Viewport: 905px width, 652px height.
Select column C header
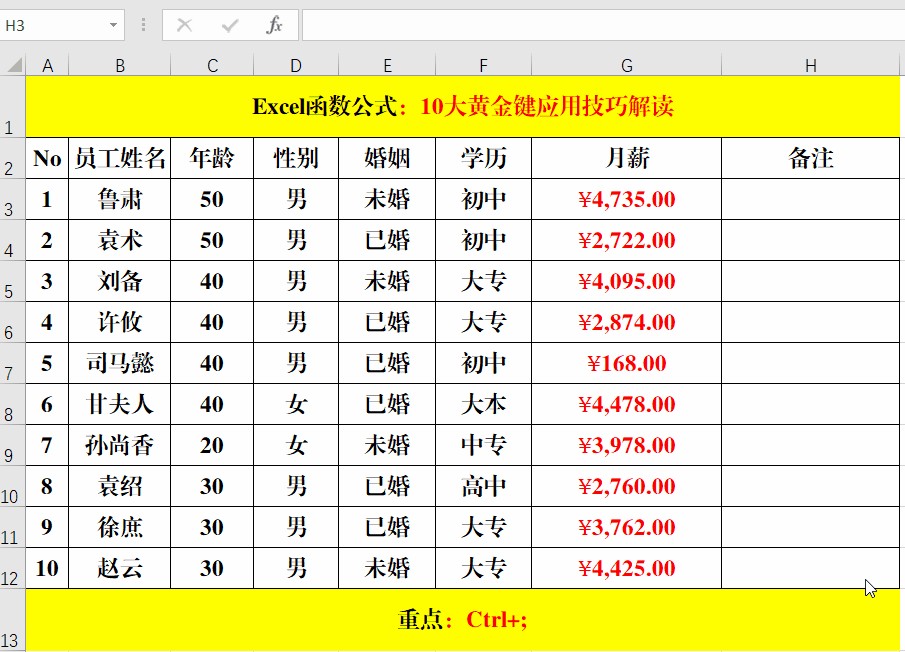click(212, 65)
